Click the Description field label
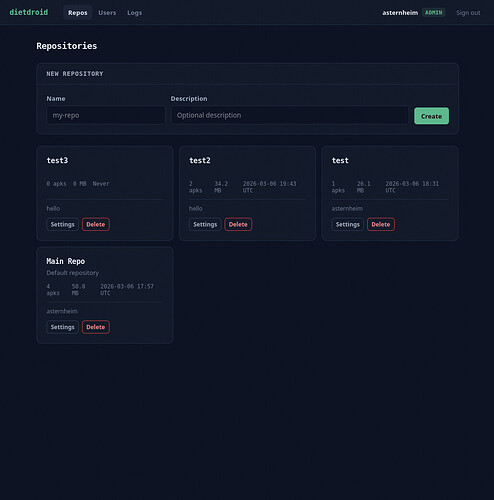Image resolution: width=494 pixels, height=500 pixels. point(189,99)
